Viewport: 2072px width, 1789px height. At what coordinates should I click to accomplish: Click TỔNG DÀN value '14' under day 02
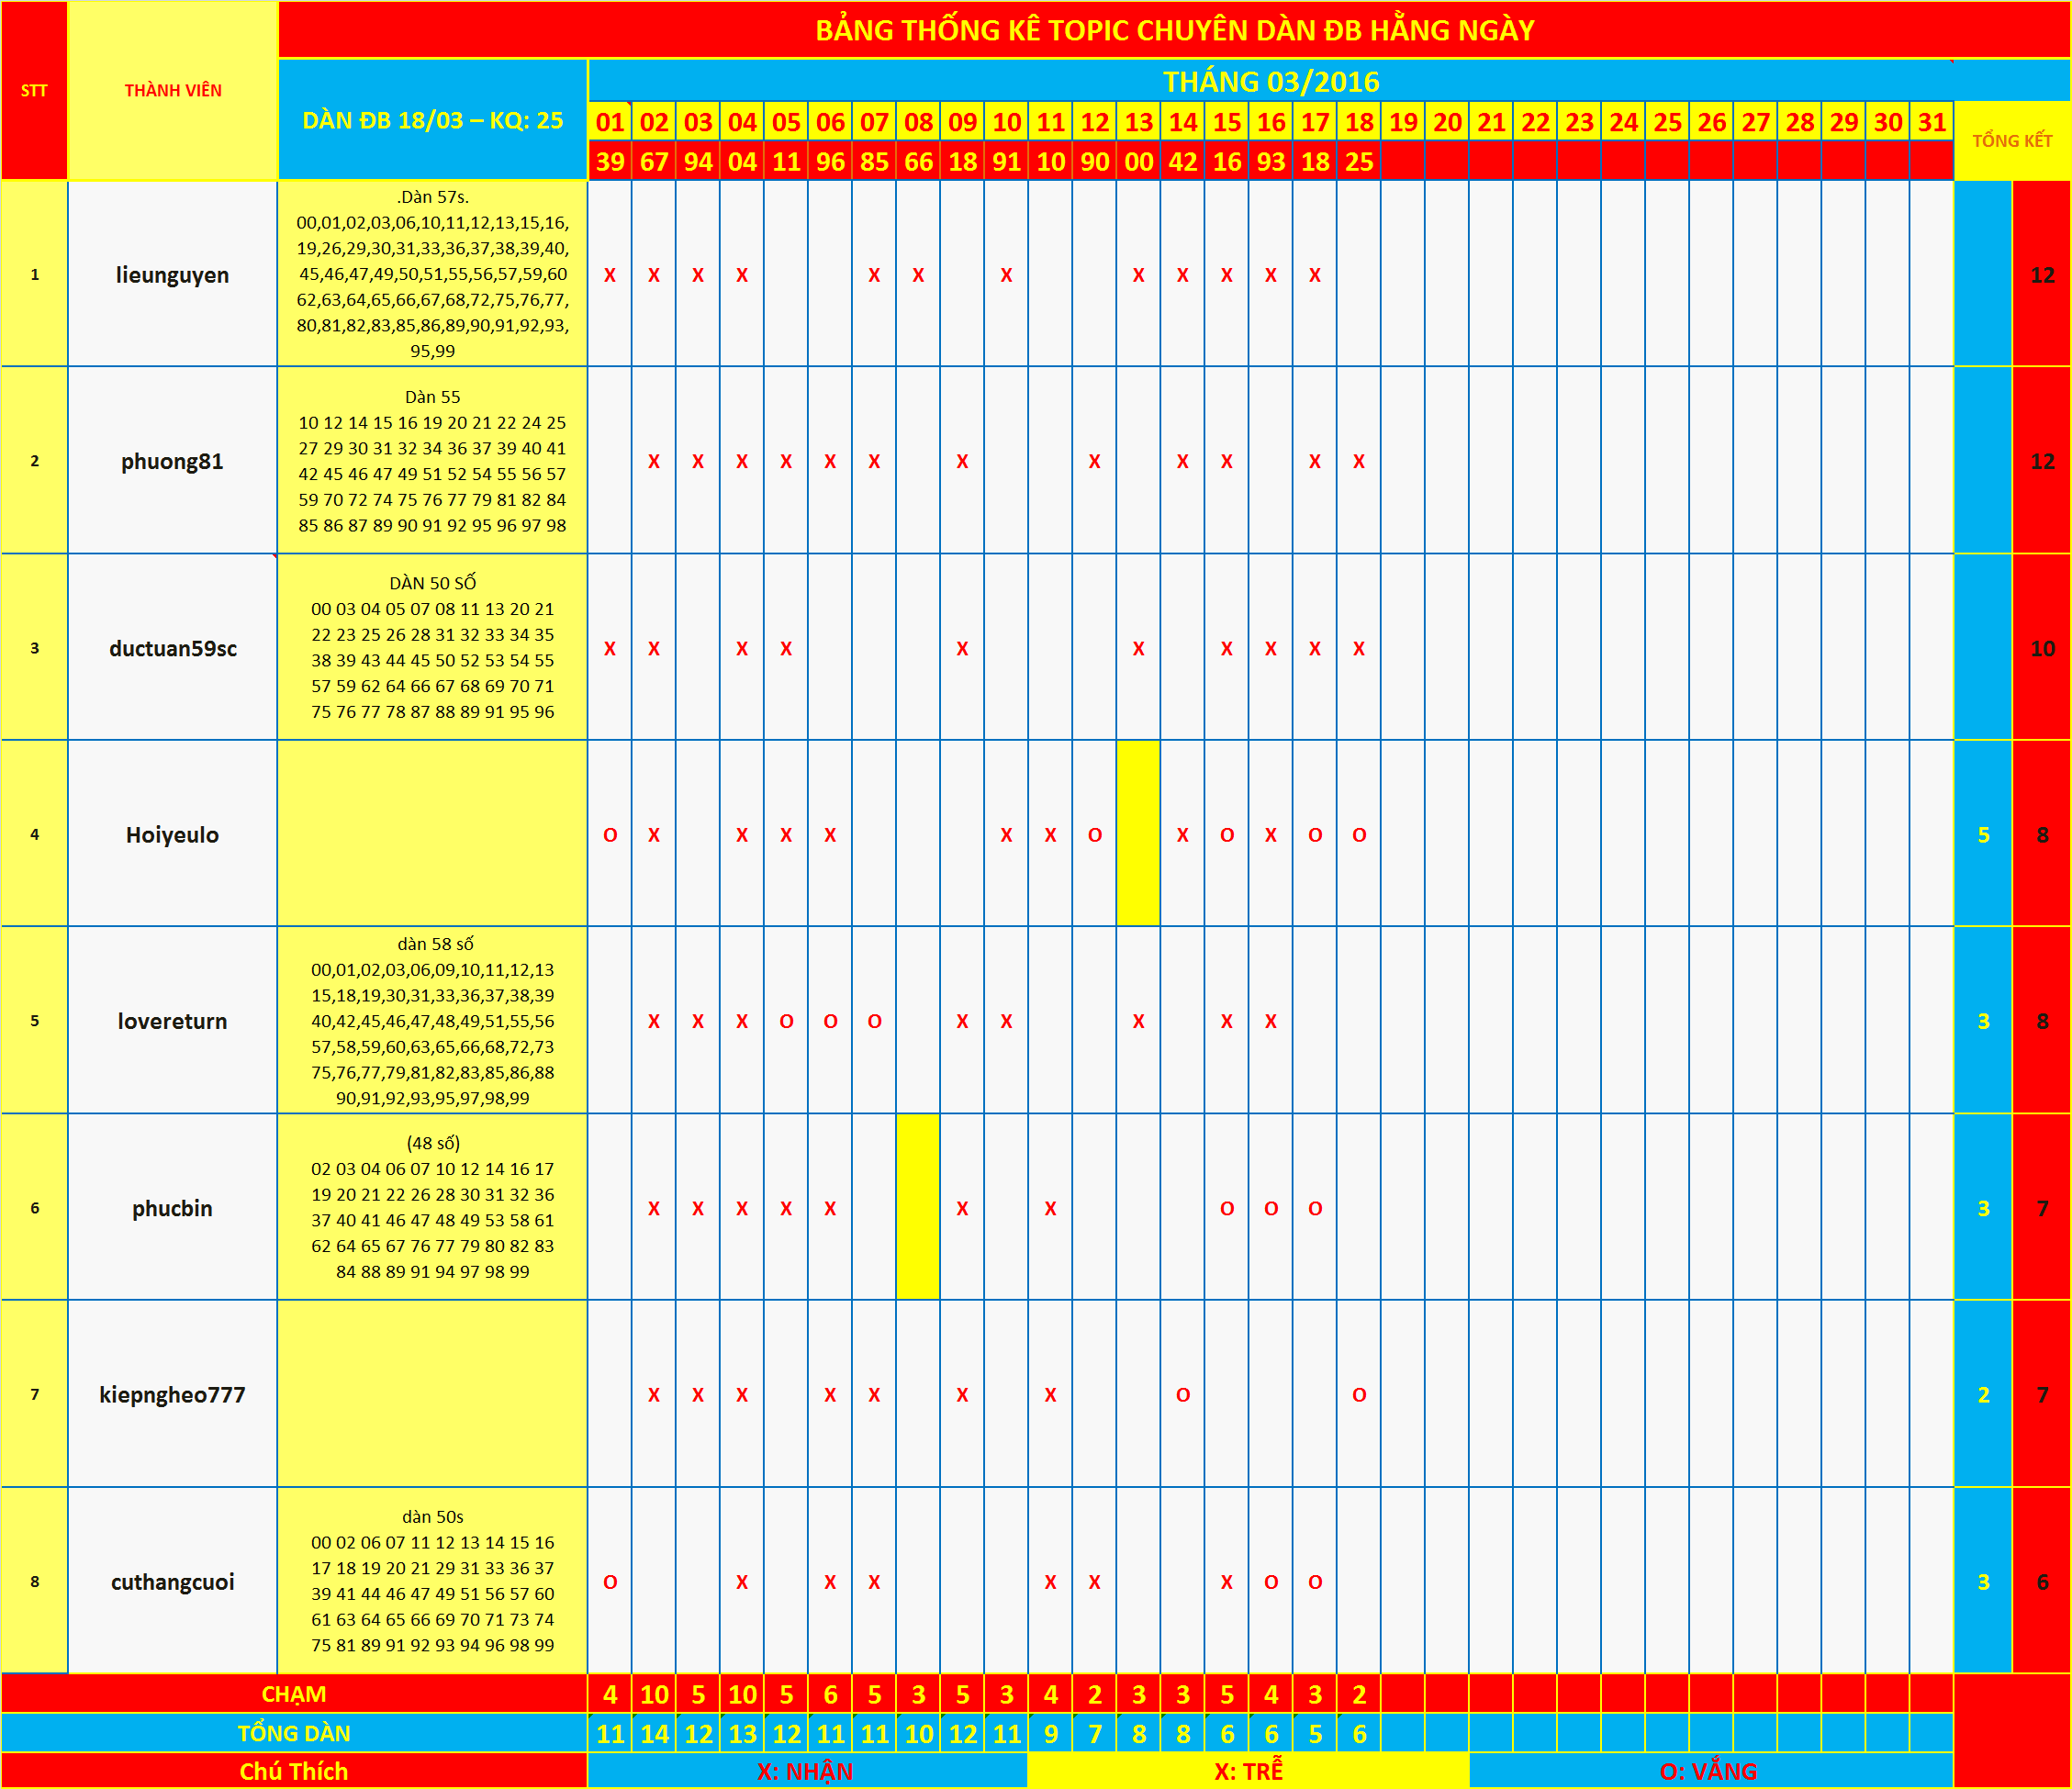pyautogui.click(x=654, y=1733)
